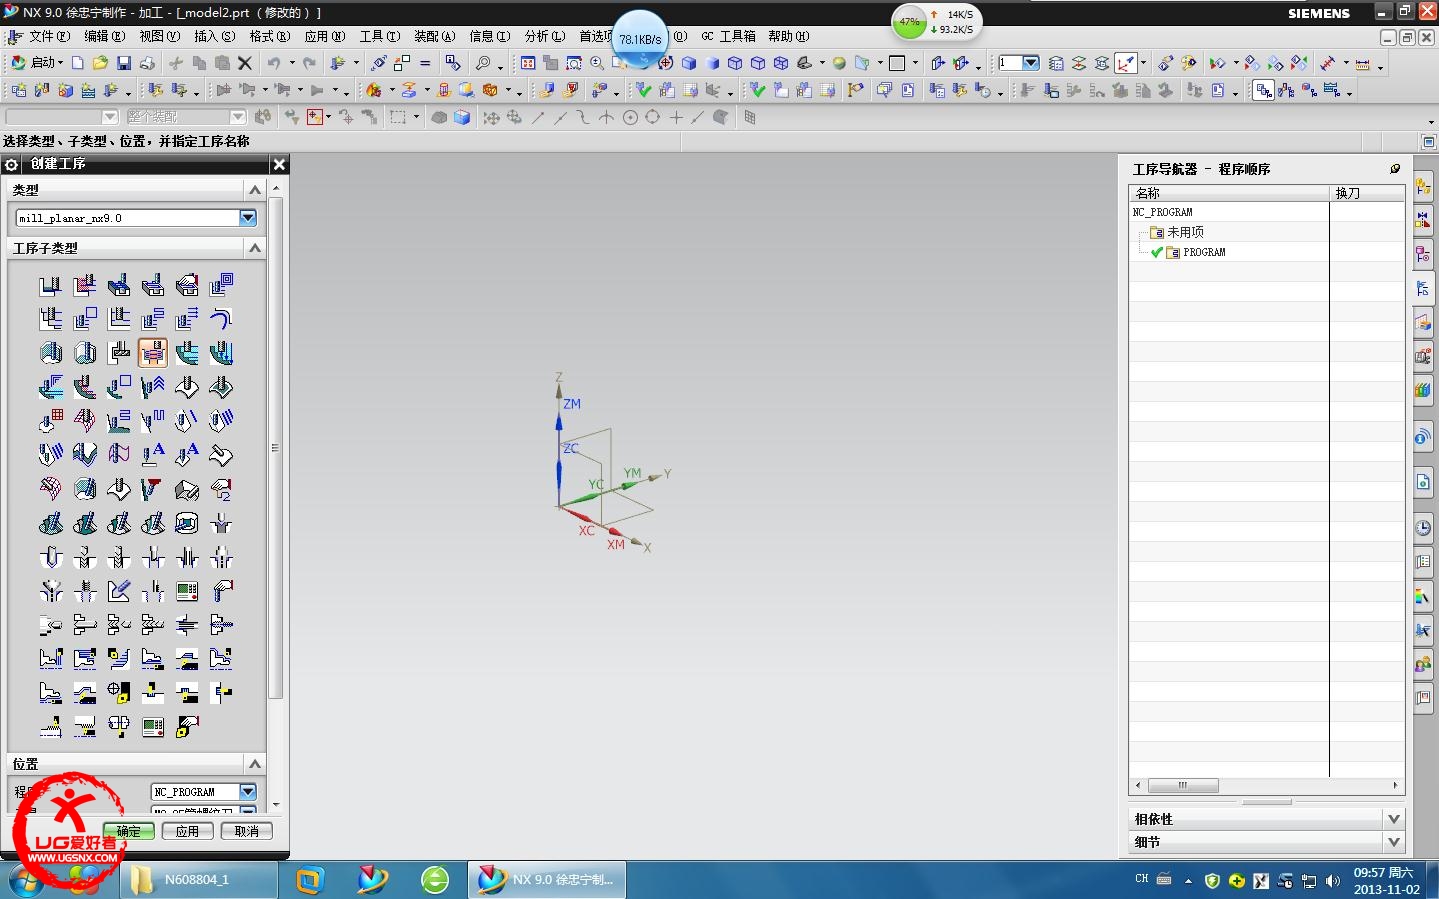Click the WCS orientation toolbar icon
This screenshot has height=899, width=1439.
click(x=1126, y=63)
